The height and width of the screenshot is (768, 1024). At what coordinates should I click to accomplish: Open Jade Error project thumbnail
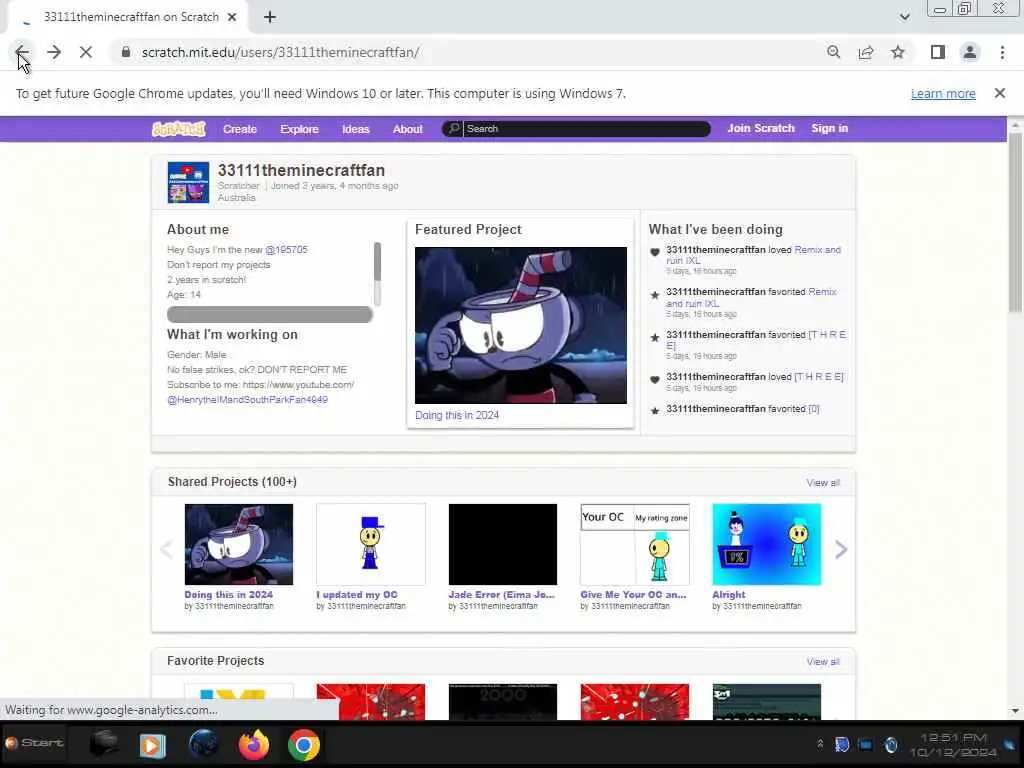502,544
